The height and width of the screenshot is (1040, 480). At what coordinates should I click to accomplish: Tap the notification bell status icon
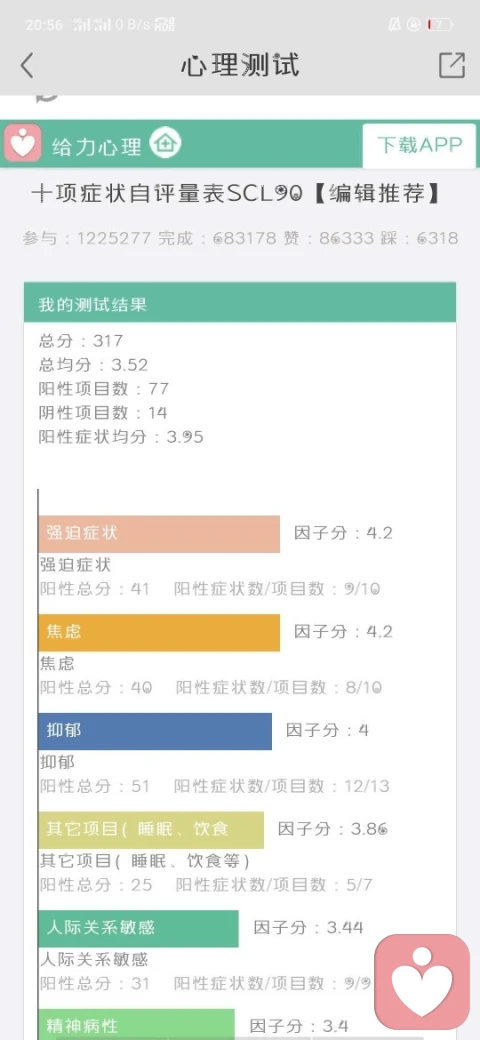394,25
